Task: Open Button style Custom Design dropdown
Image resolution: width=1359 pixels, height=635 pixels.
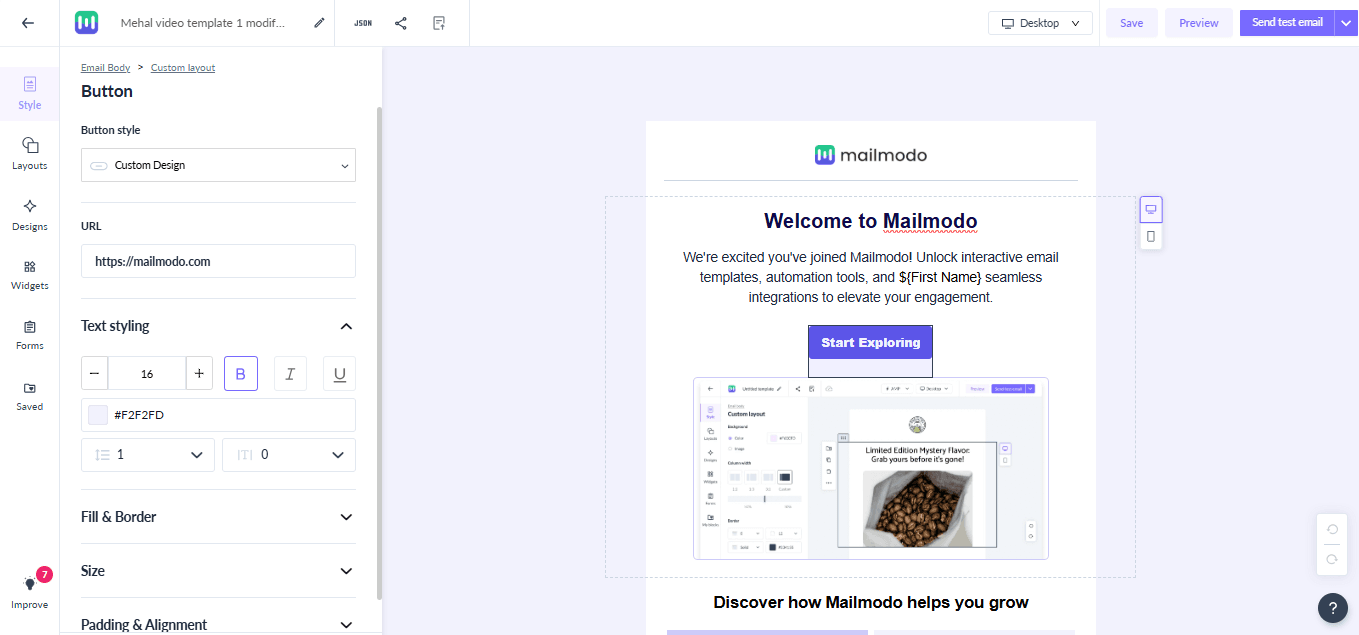Action: (x=218, y=165)
